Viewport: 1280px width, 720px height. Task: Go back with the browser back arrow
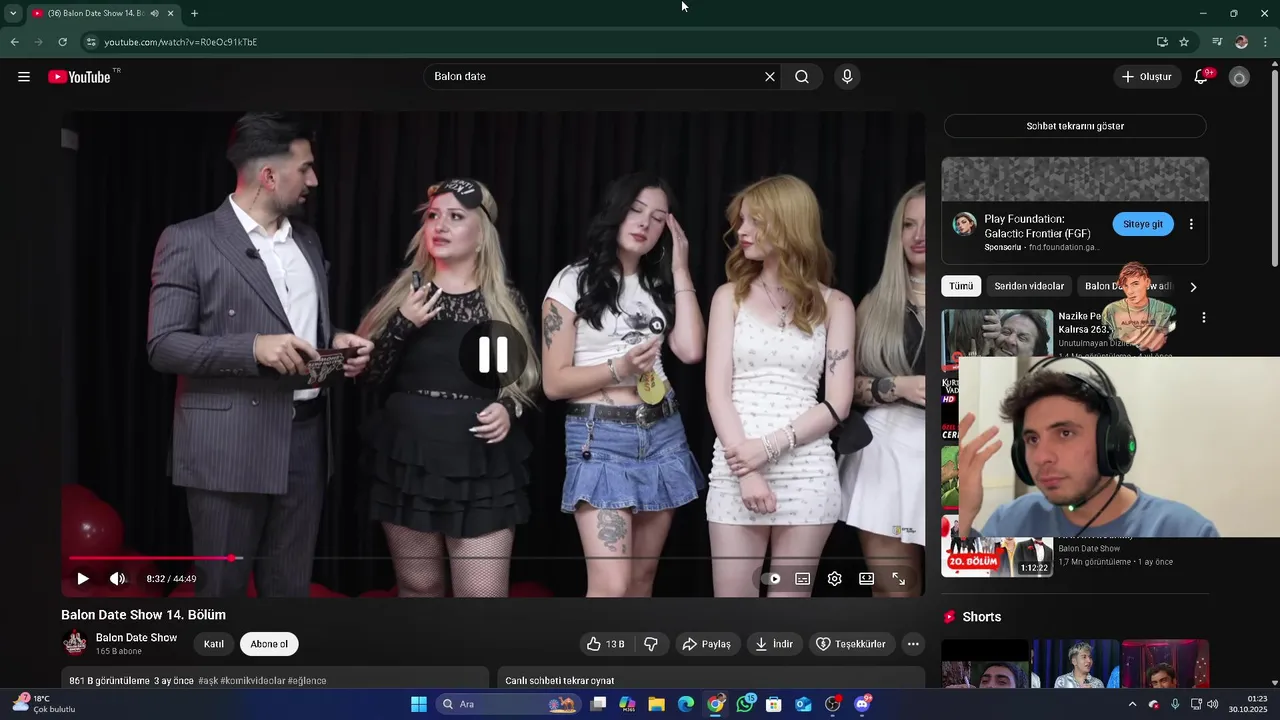click(14, 42)
